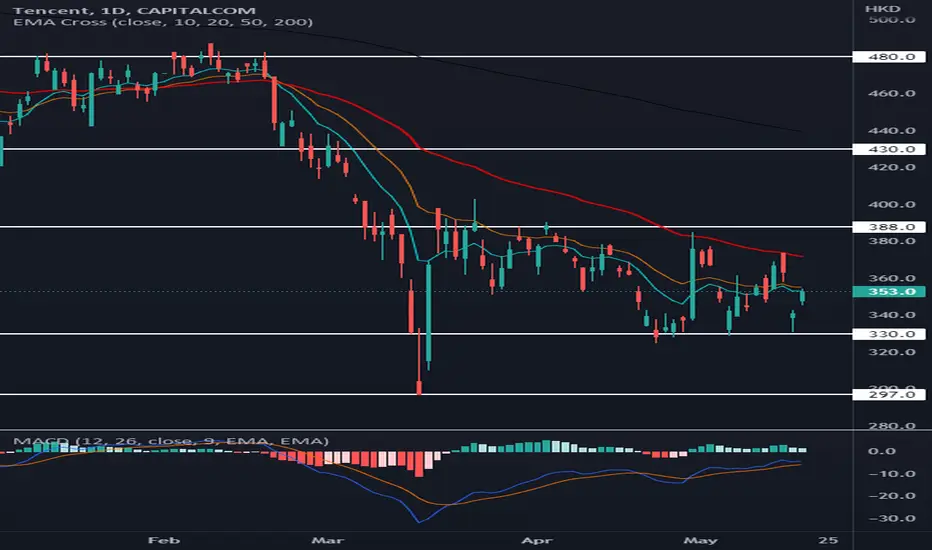Click the Feb label on time axis
Viewport: 932px width, 550px height.
pyautogui.click(x=163, y=540)
